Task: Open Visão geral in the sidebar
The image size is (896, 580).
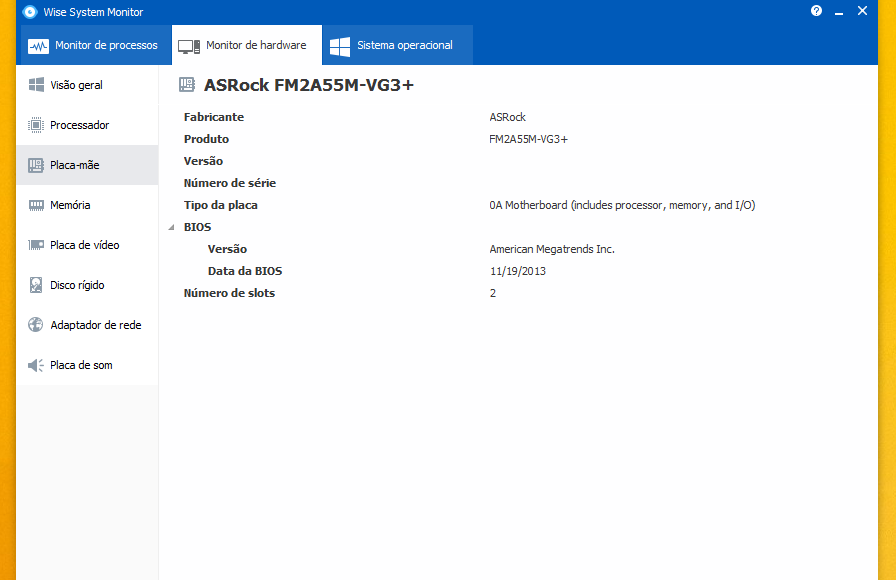Action: [x=87, y=85]
